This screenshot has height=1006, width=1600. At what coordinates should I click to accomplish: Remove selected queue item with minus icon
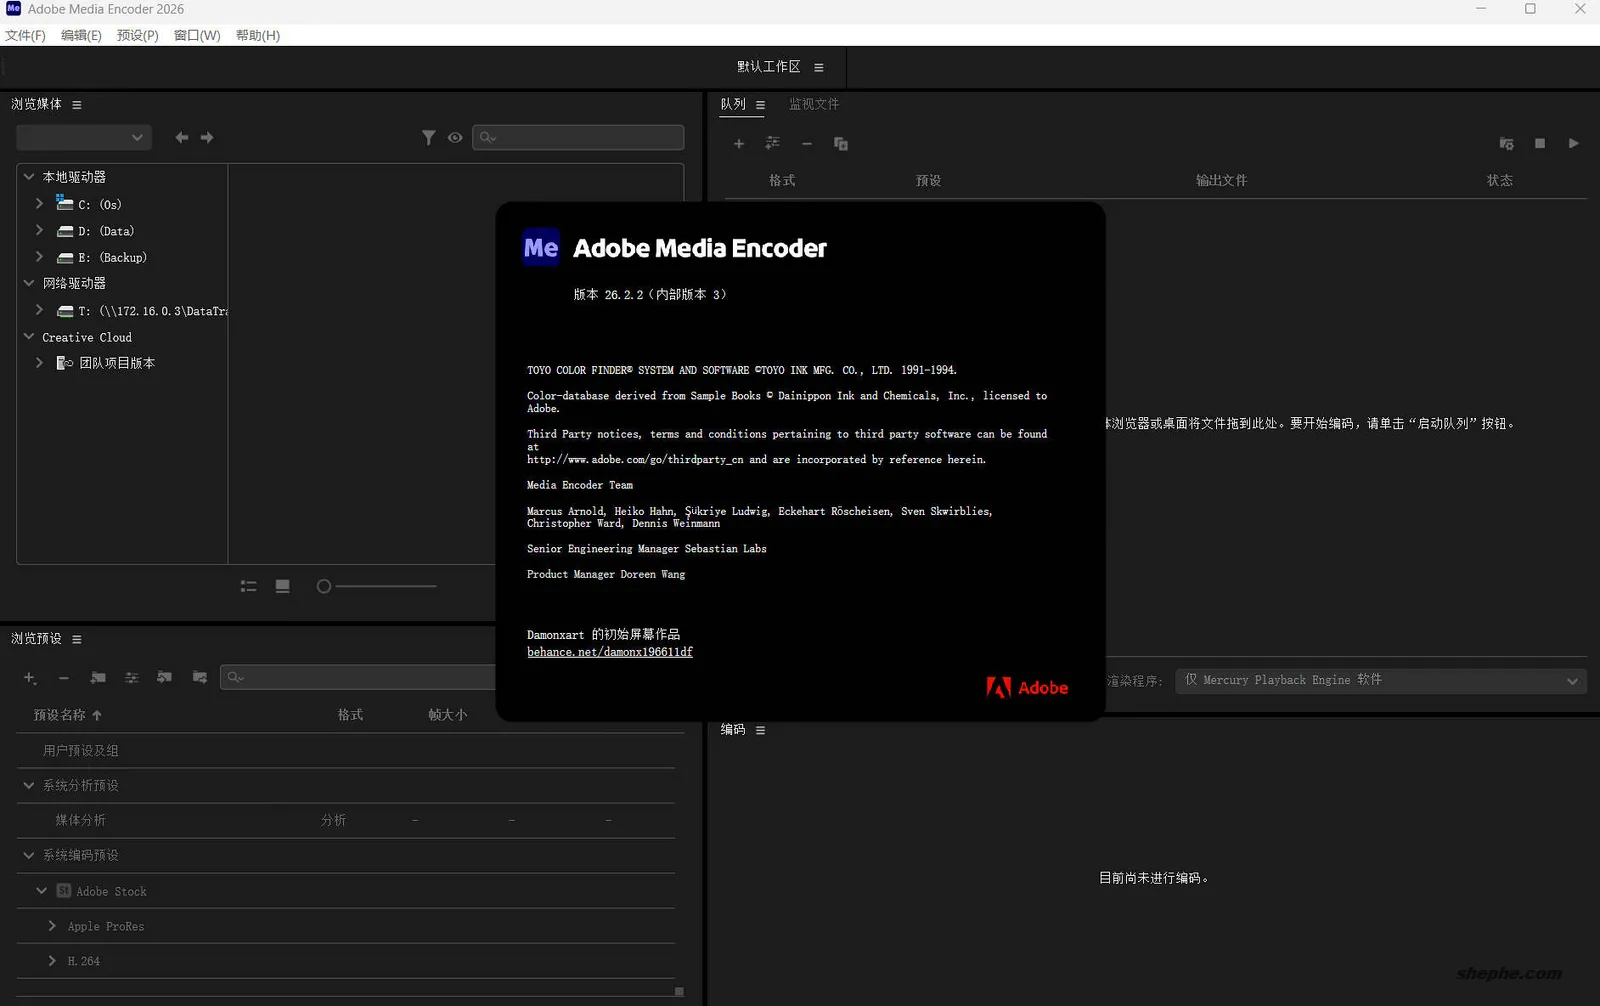[807, 144]
